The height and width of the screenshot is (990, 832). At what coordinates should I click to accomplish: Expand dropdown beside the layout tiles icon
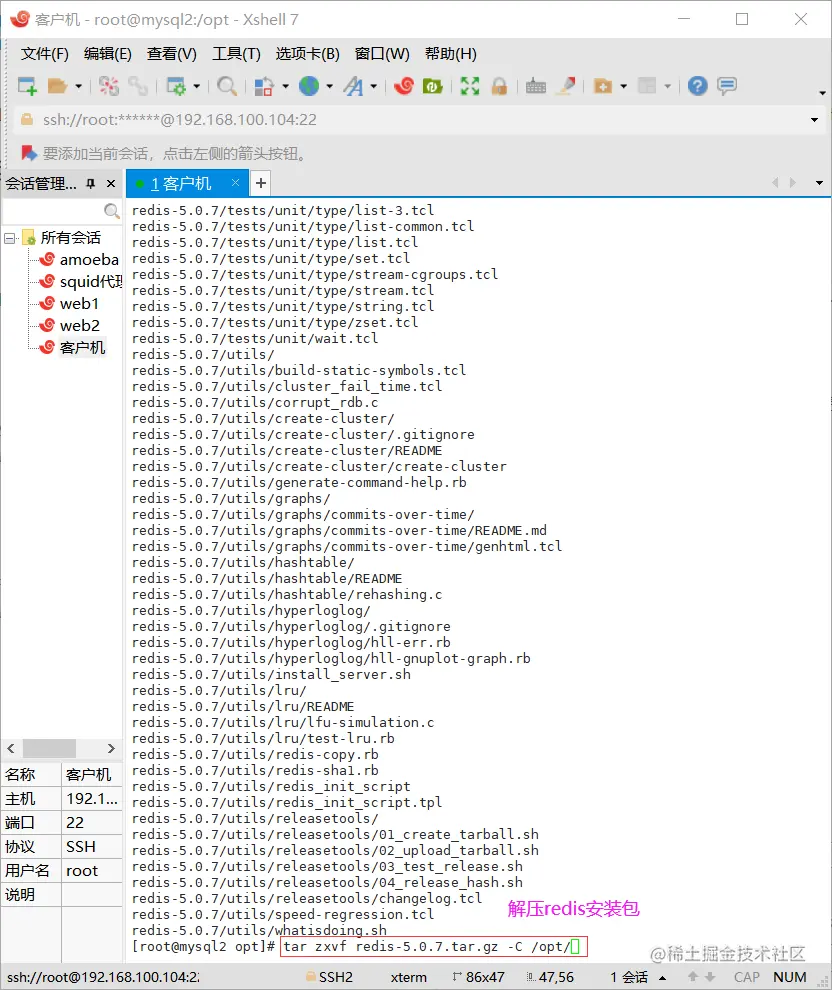(667, 86)
